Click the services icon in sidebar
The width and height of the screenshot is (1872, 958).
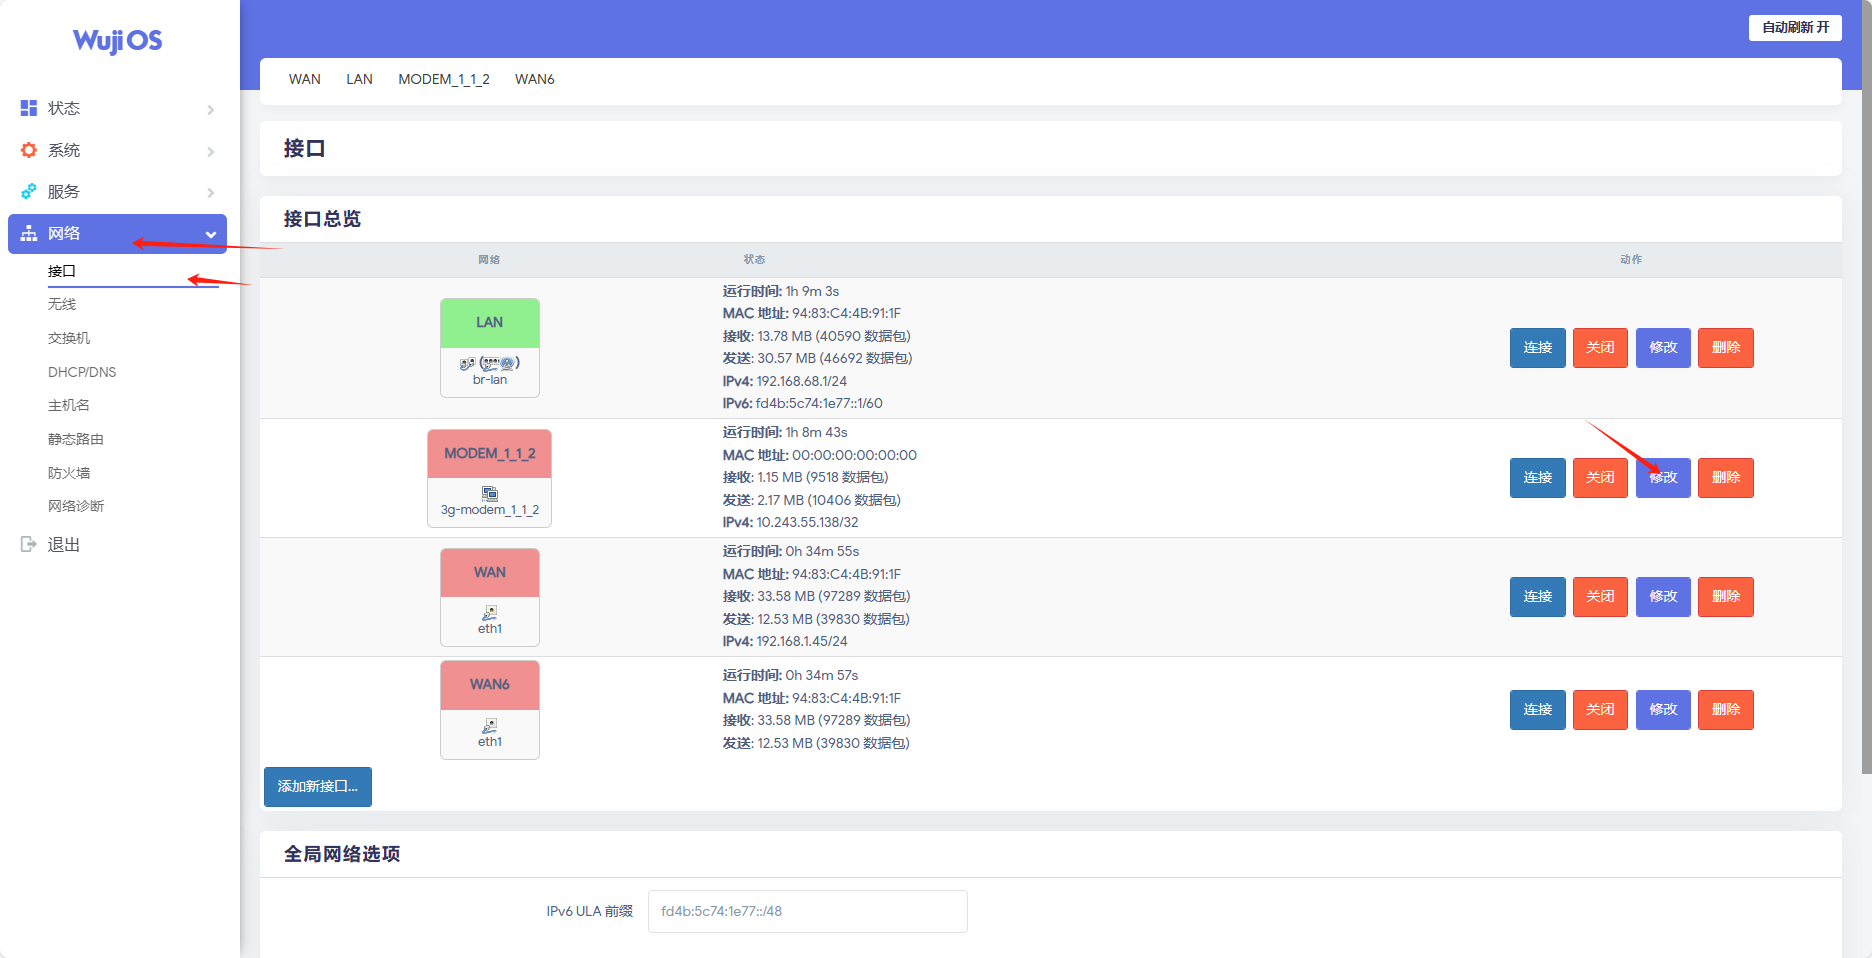29,191
